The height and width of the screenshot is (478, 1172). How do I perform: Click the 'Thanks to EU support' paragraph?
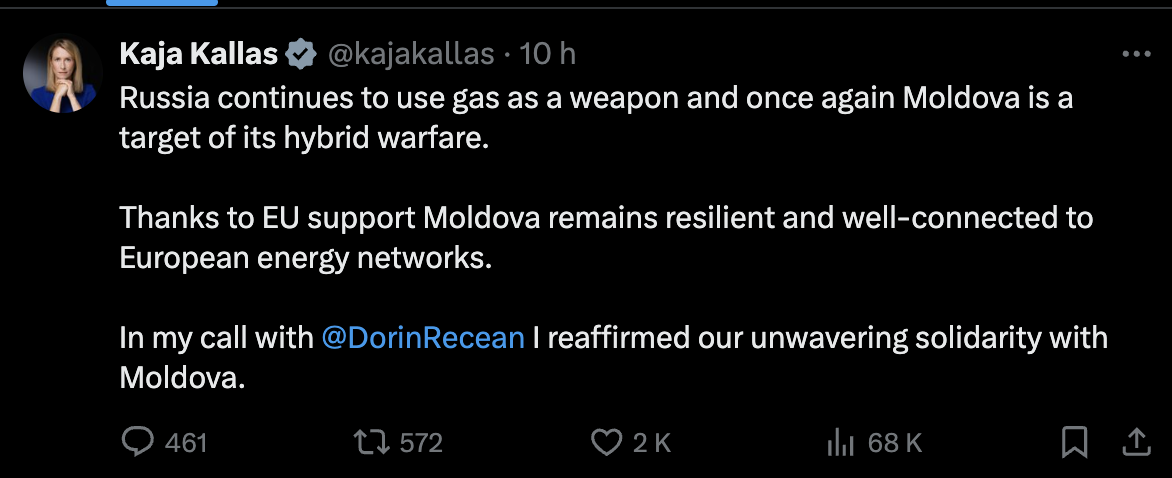[x=605, y=237]
